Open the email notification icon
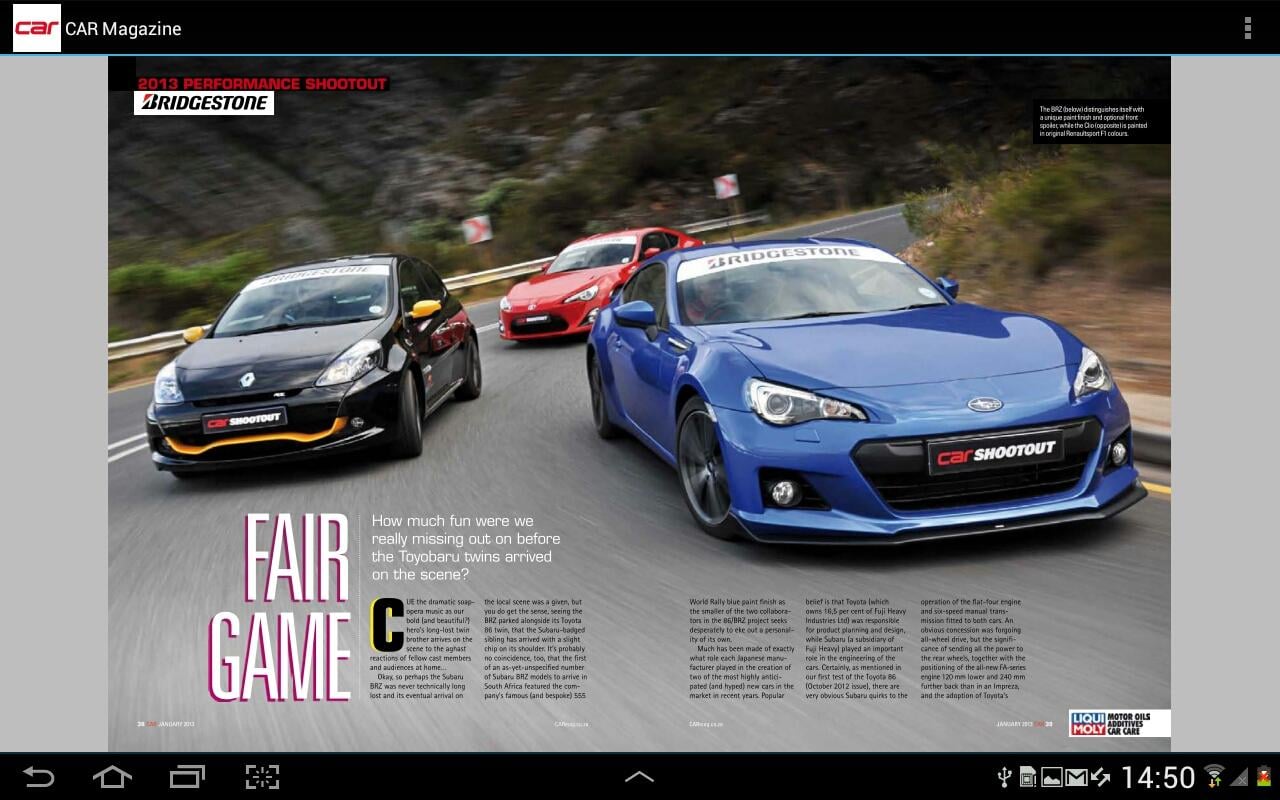1280x800 pixels. [x=1076, y=777]
